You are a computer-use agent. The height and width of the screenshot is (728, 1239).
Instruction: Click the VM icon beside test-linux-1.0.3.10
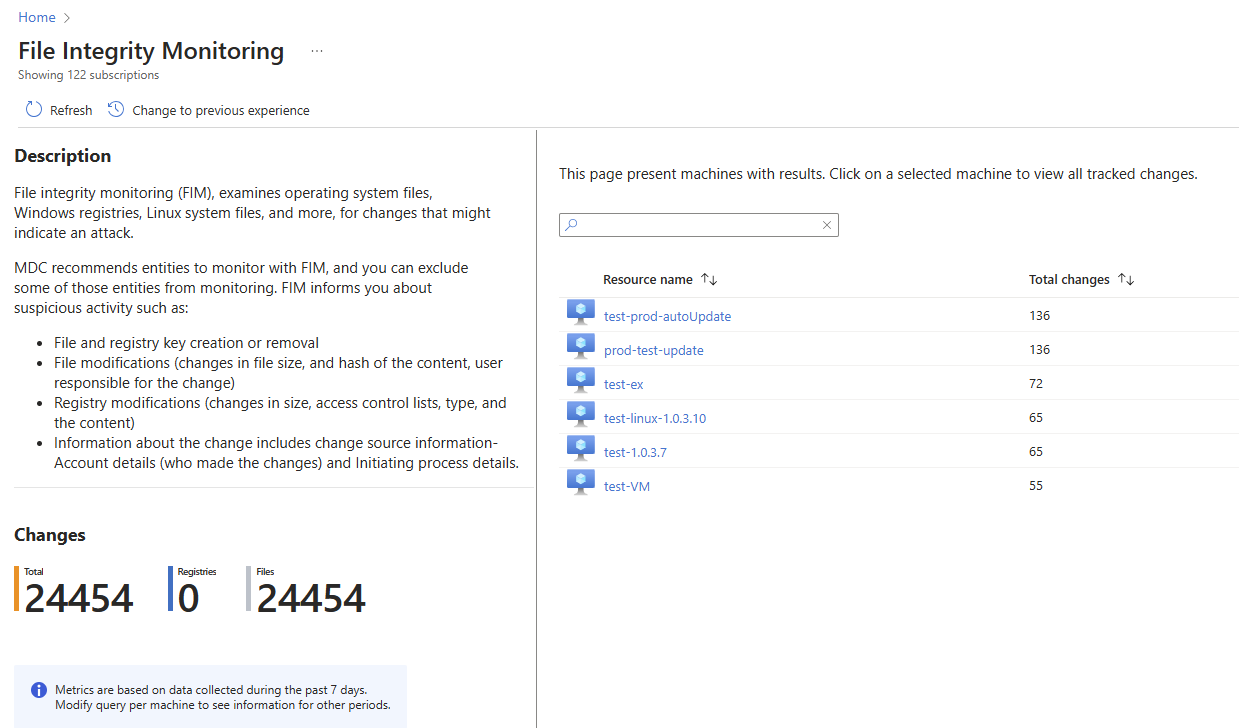pos(581,413)
